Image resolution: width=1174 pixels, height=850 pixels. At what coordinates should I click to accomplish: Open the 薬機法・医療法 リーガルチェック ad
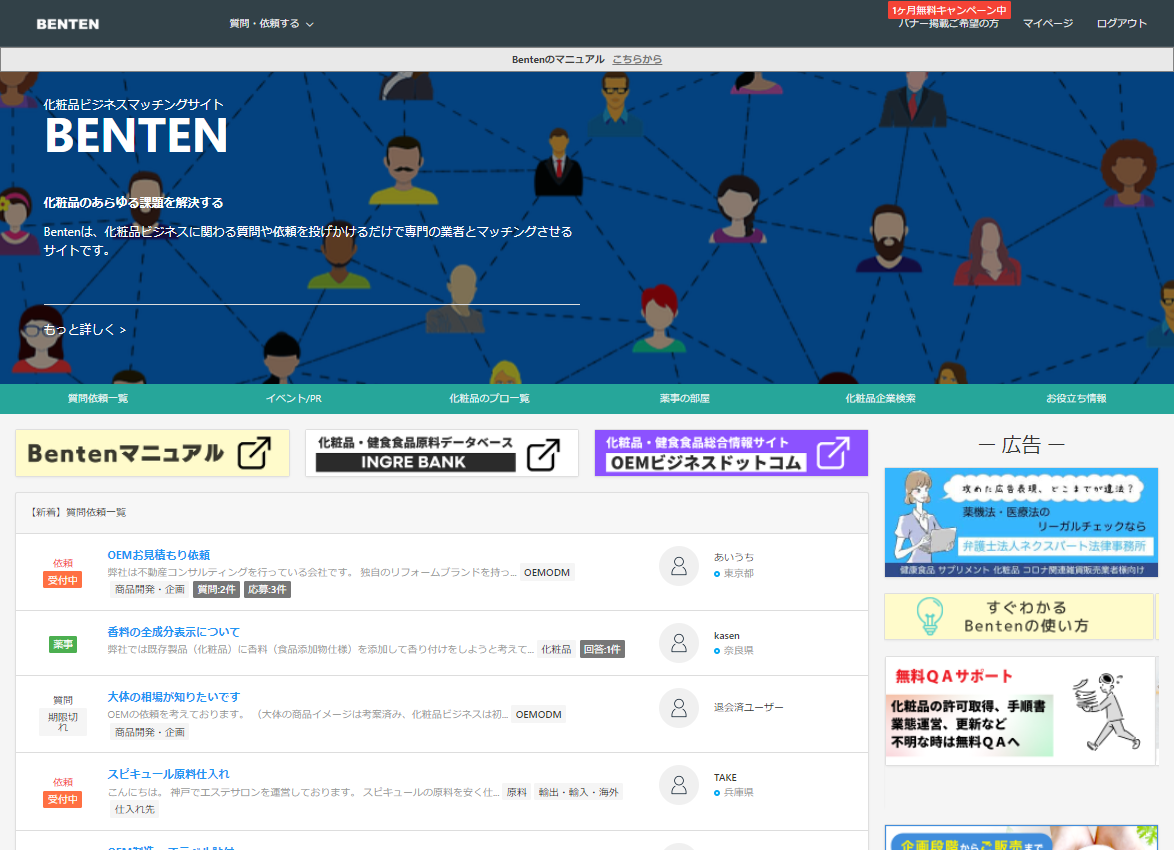pyautogui.click(x=1021, y=523)
